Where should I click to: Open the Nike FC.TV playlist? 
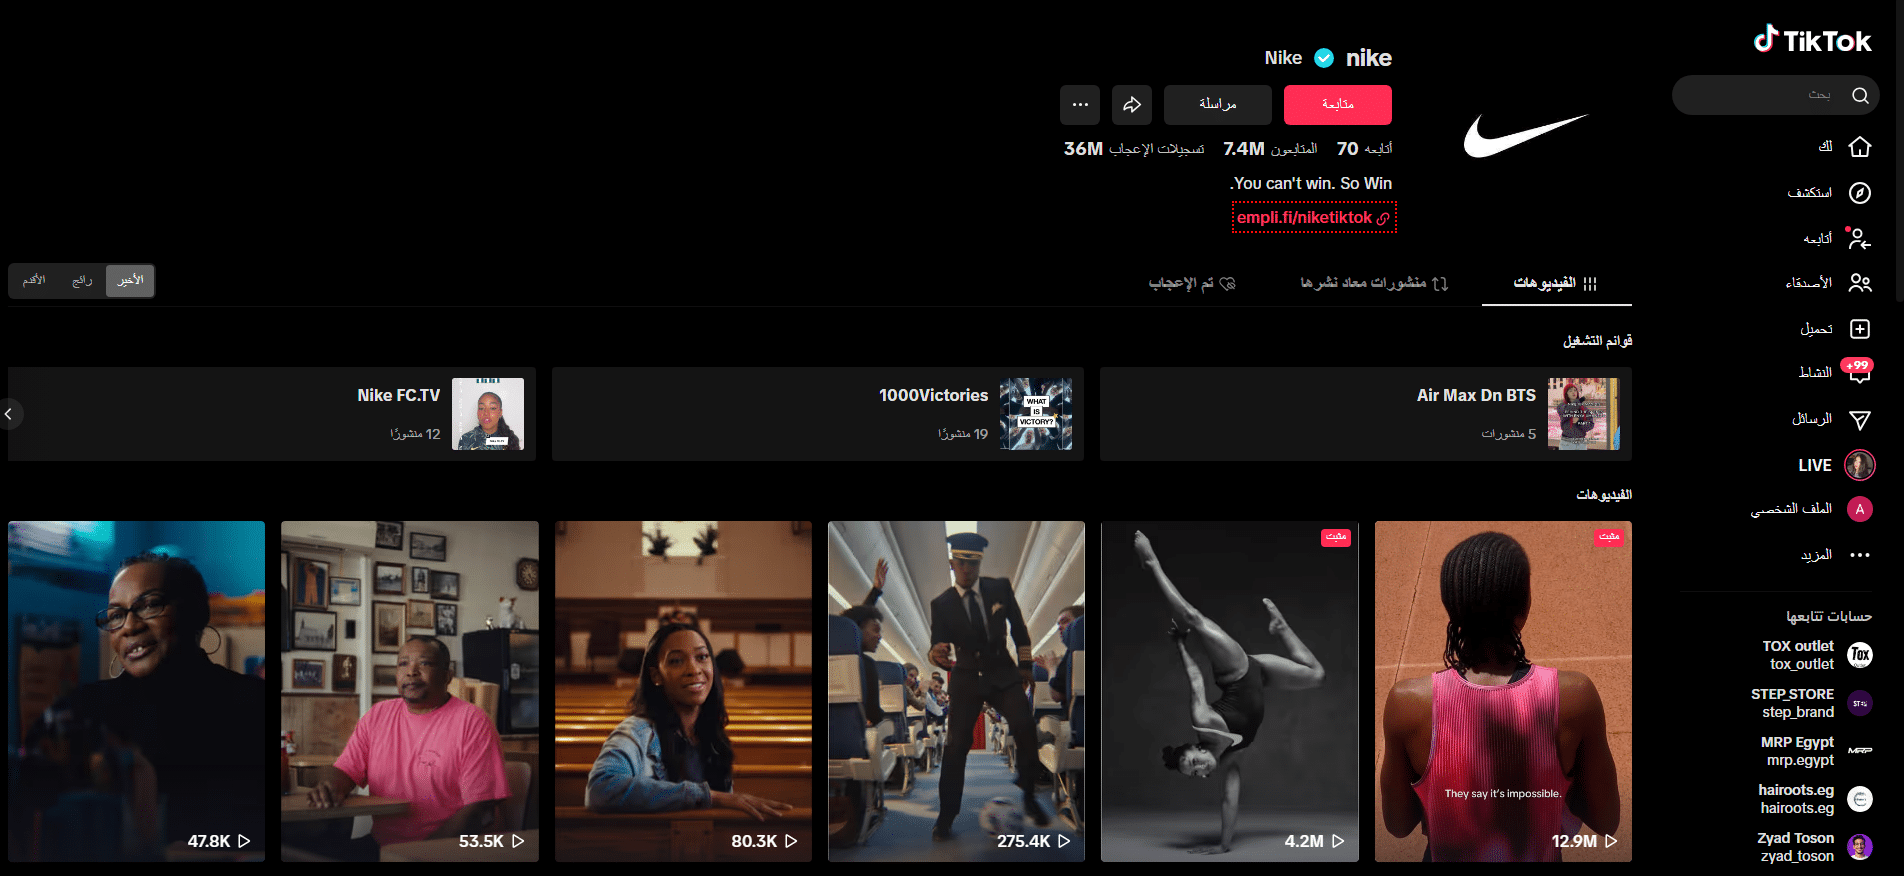click(x=272, y=414)
